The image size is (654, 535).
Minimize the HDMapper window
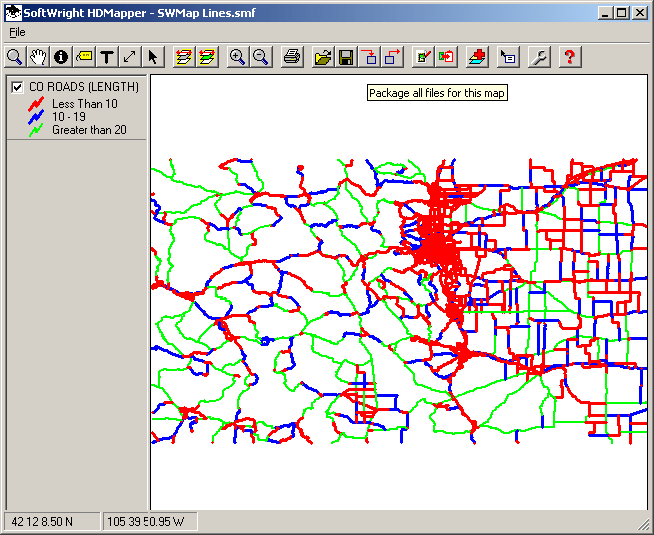click(605, 13)
